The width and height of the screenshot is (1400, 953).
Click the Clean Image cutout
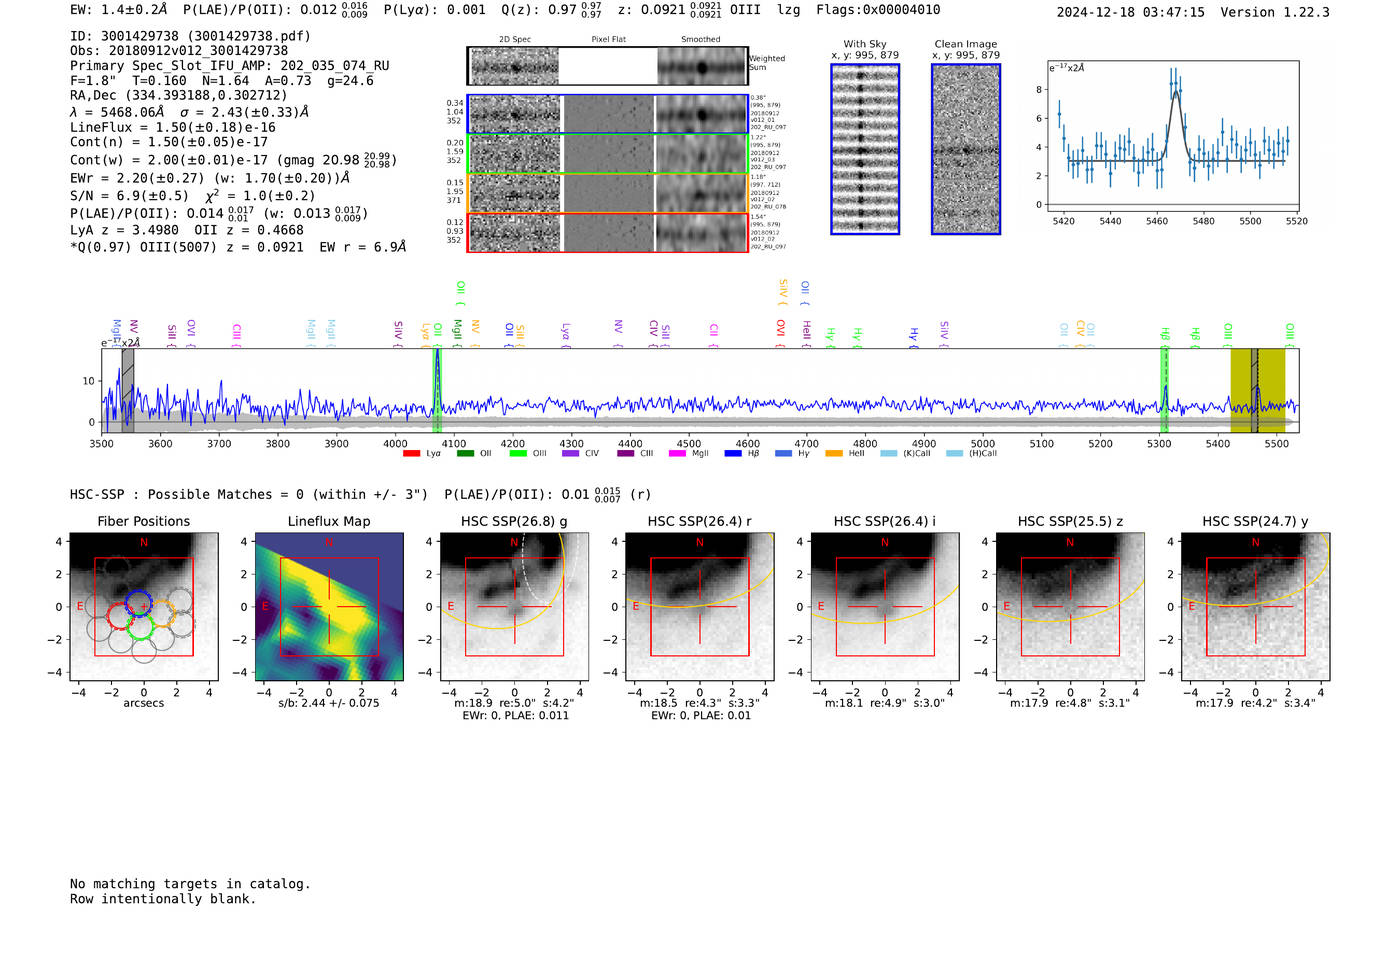point(966,149)
